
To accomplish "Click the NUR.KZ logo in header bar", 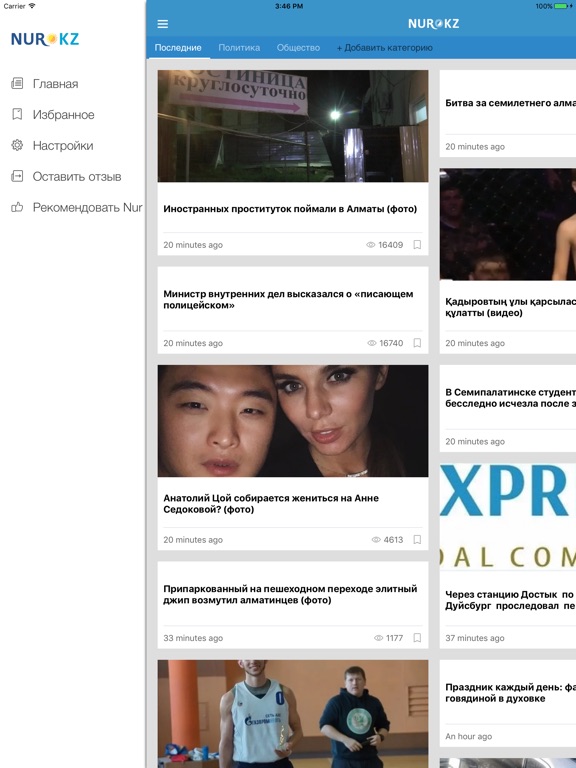I will tap(433, 24).
